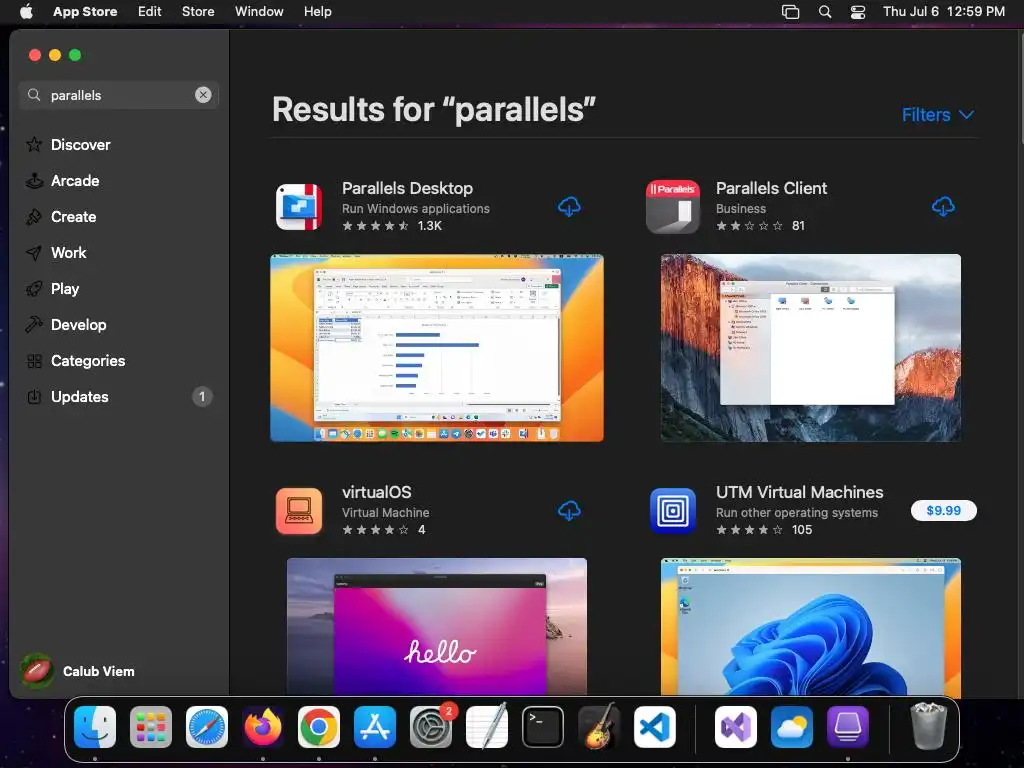Open the App Store menu
This screenshot has width=1024, height=768.
click(x=85, y=11)
